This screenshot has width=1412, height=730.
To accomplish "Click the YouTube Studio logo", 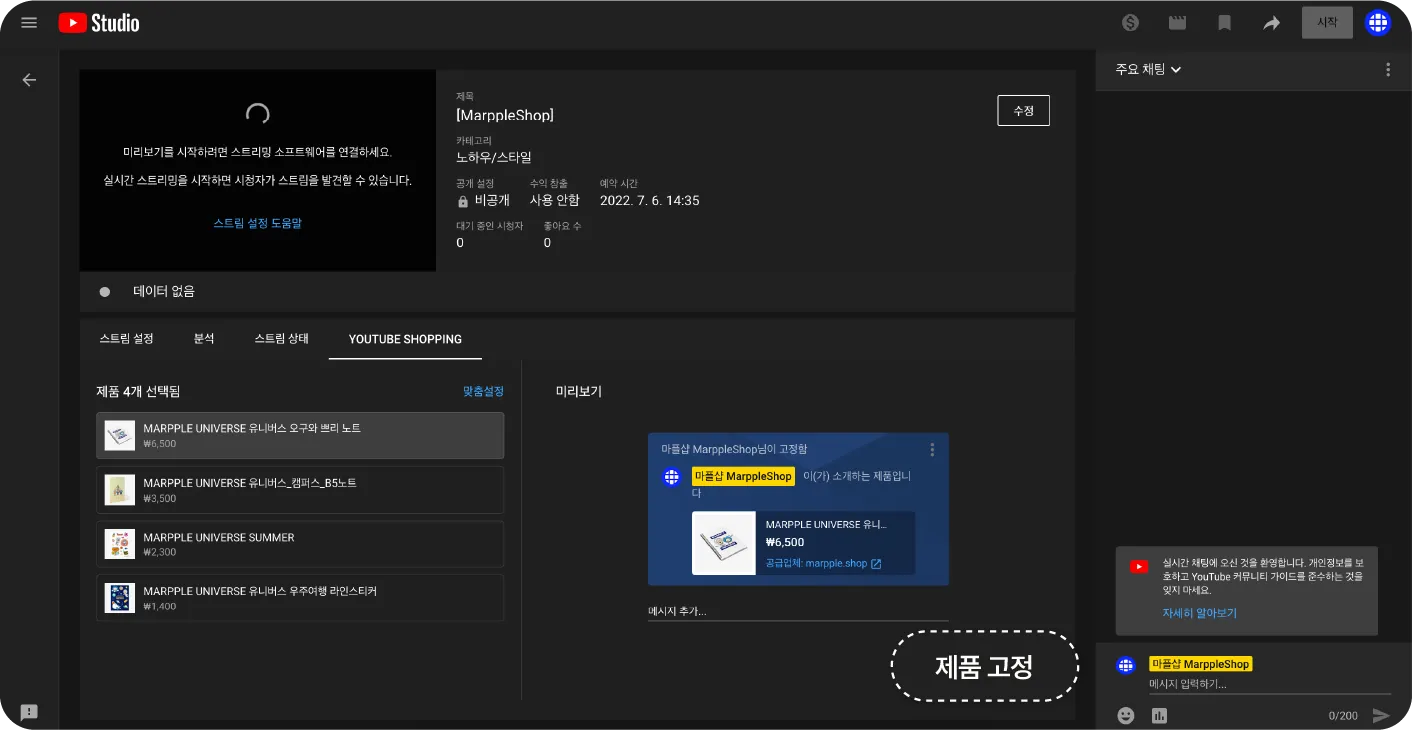I will (99, 23).
